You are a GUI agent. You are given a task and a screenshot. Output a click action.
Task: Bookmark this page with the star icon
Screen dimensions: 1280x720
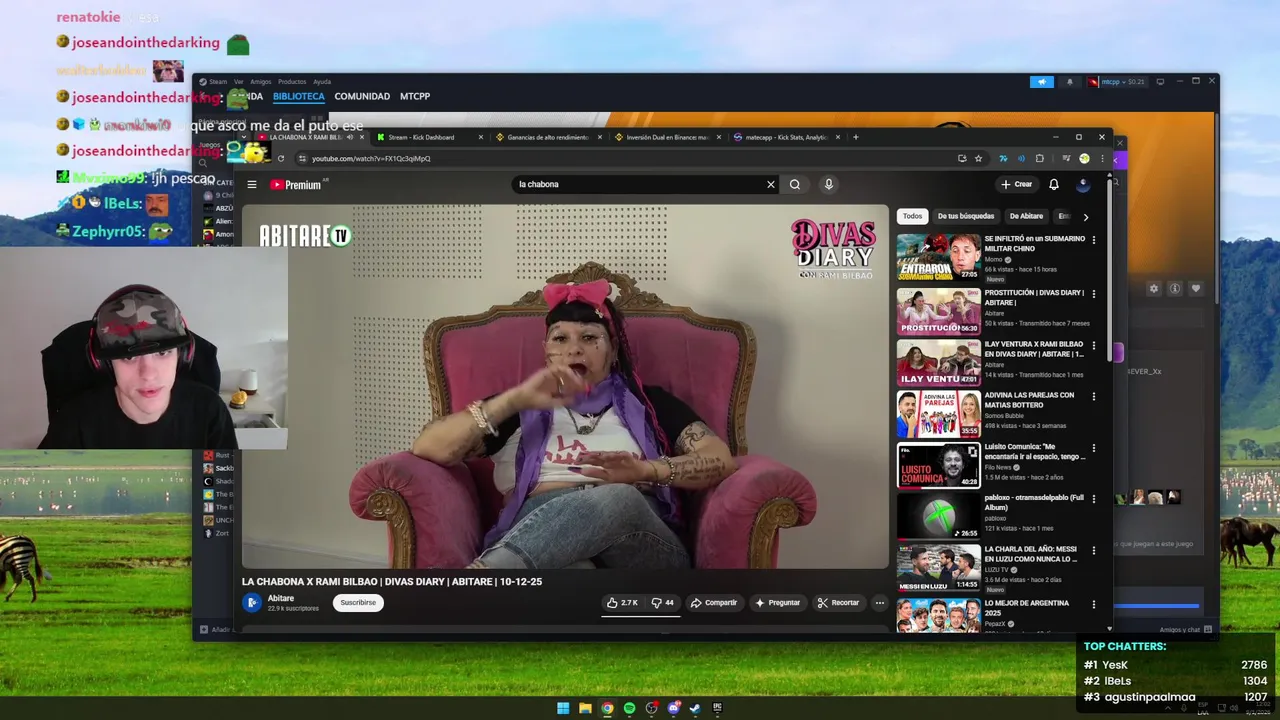(x=978, y=158)
